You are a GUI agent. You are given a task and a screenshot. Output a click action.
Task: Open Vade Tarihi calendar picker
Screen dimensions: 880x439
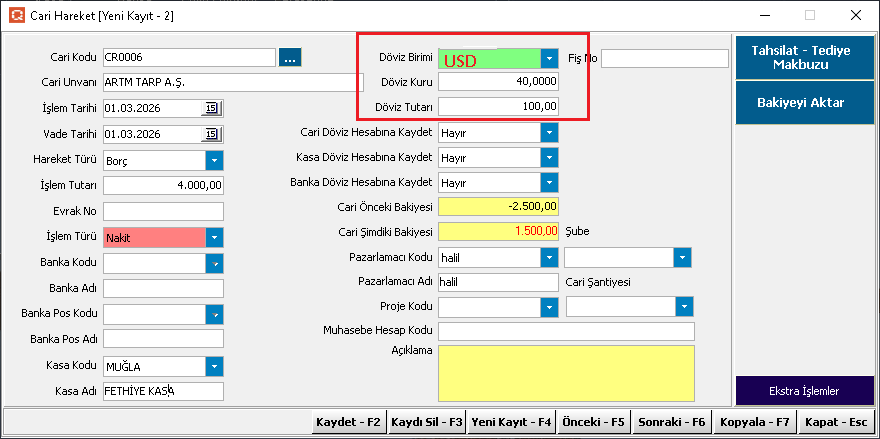(x=211, y=134)
